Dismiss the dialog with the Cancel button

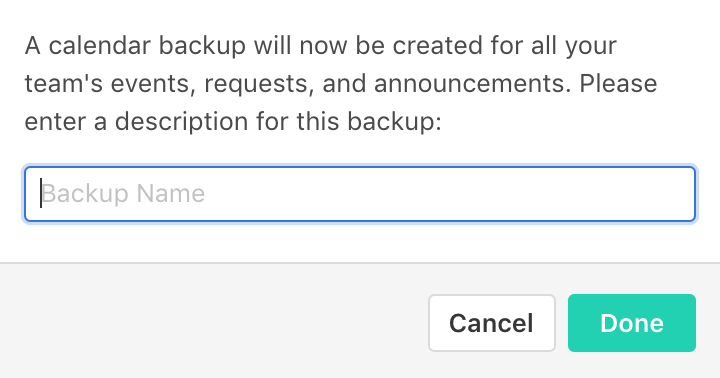click(492, 323)
